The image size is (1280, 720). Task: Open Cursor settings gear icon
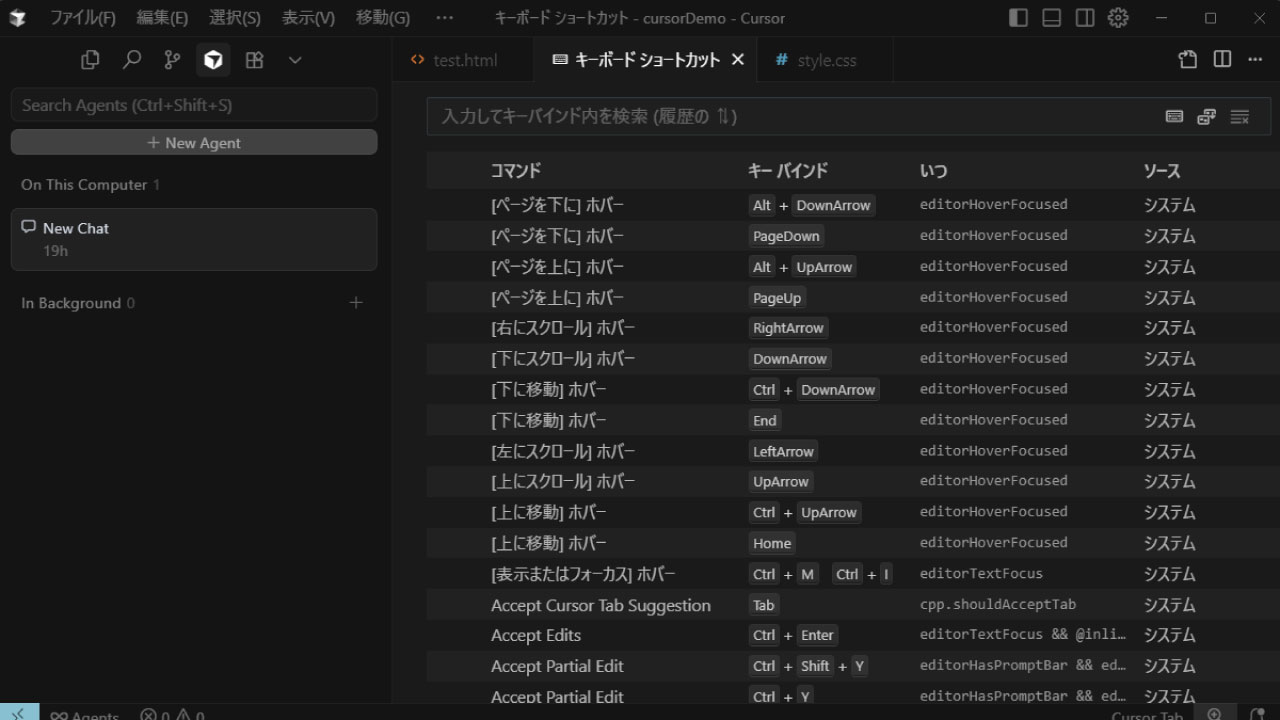[1118, 18]
